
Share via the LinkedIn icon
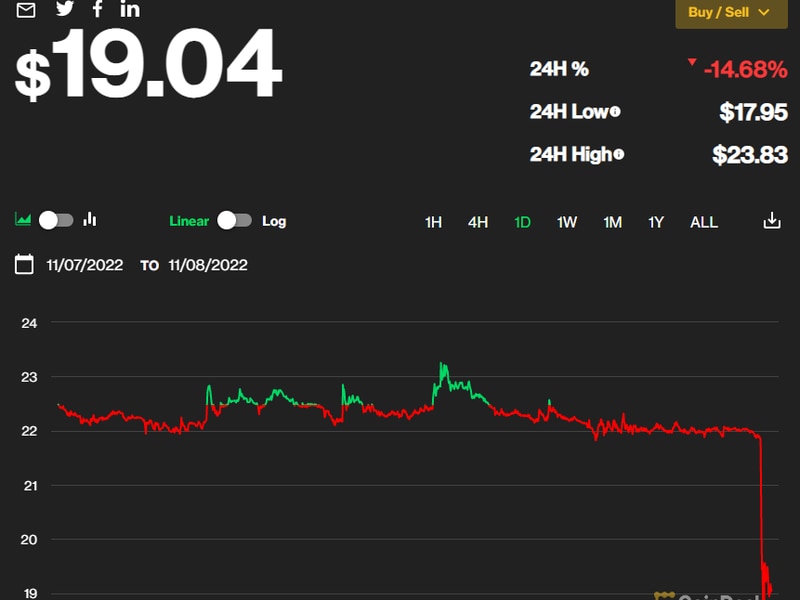(130, 9)
